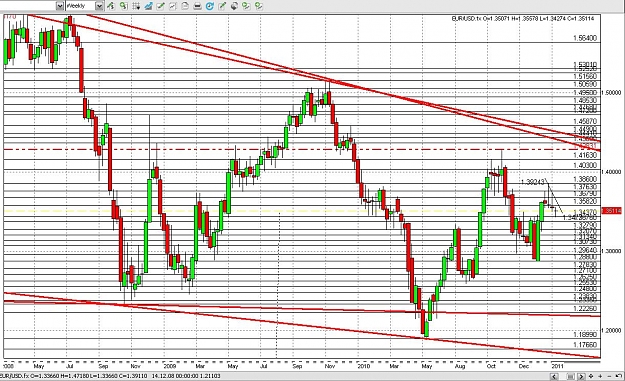This screenshot has width=625, height=381.
Task: Click the first green magnifier chart icon
Action: tap(246, 6)
